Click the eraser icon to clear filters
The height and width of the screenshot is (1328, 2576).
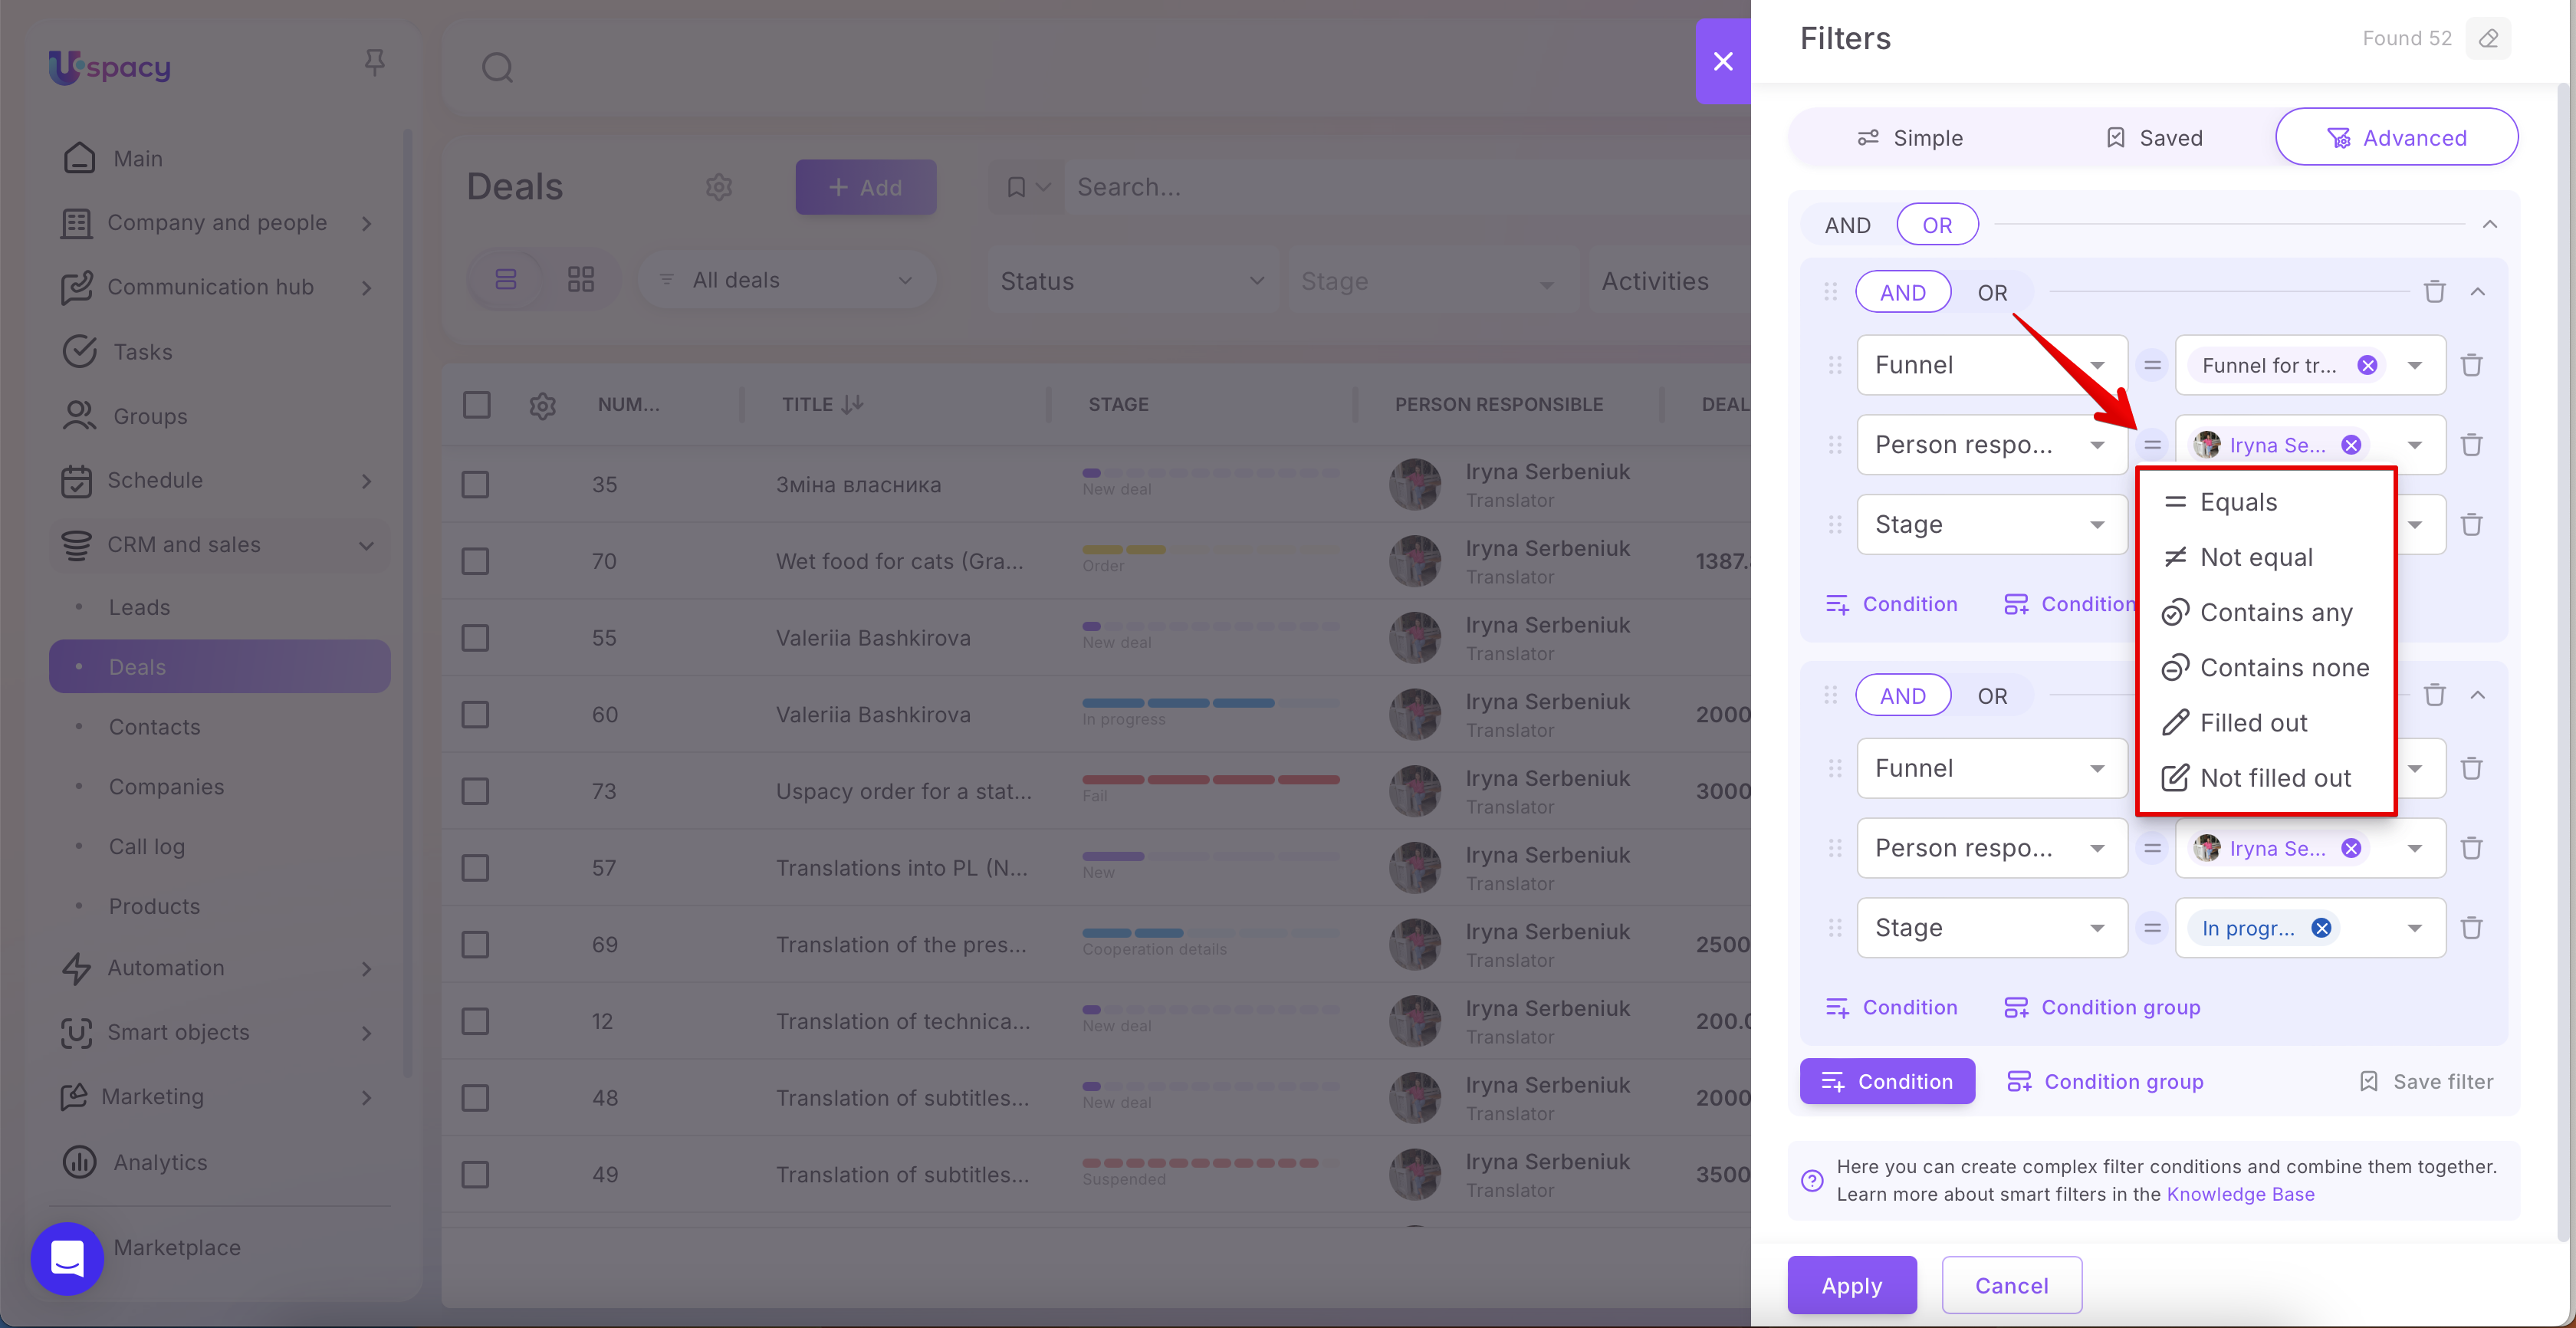[2488, 38]
